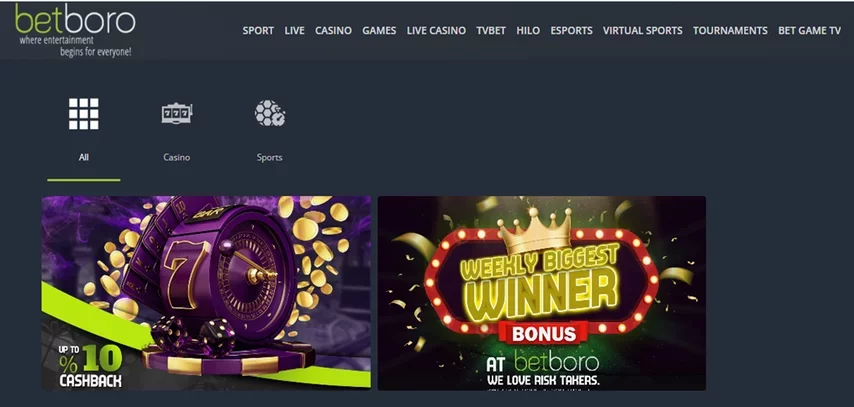Screen dimensions: 854x407
Task: Open the SPORT menu item
Action: tap(258, 31)
